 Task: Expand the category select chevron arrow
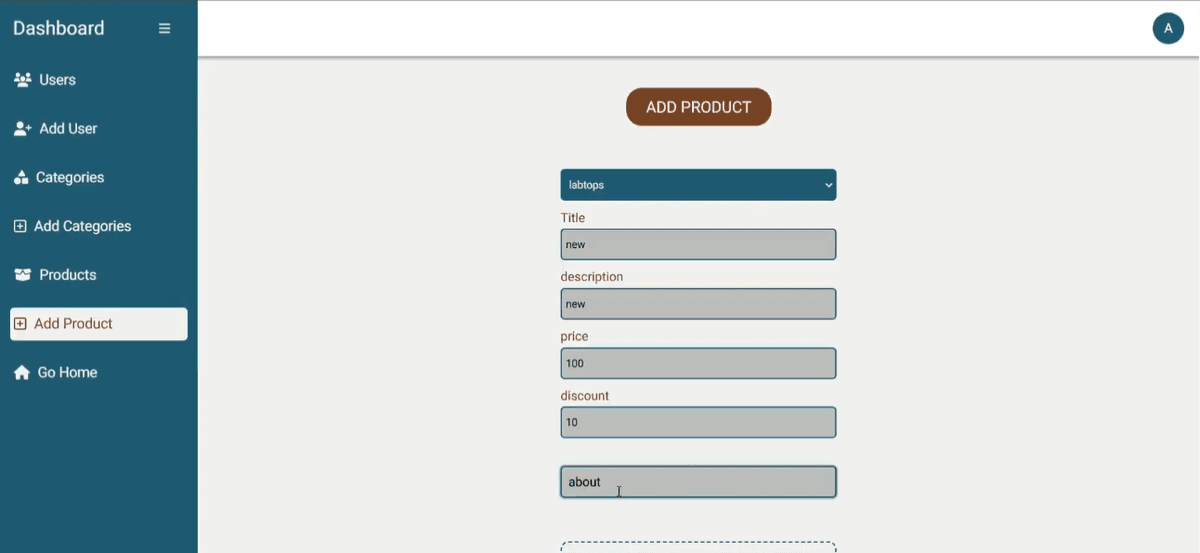pyautogui.click(x=828, y=185)
